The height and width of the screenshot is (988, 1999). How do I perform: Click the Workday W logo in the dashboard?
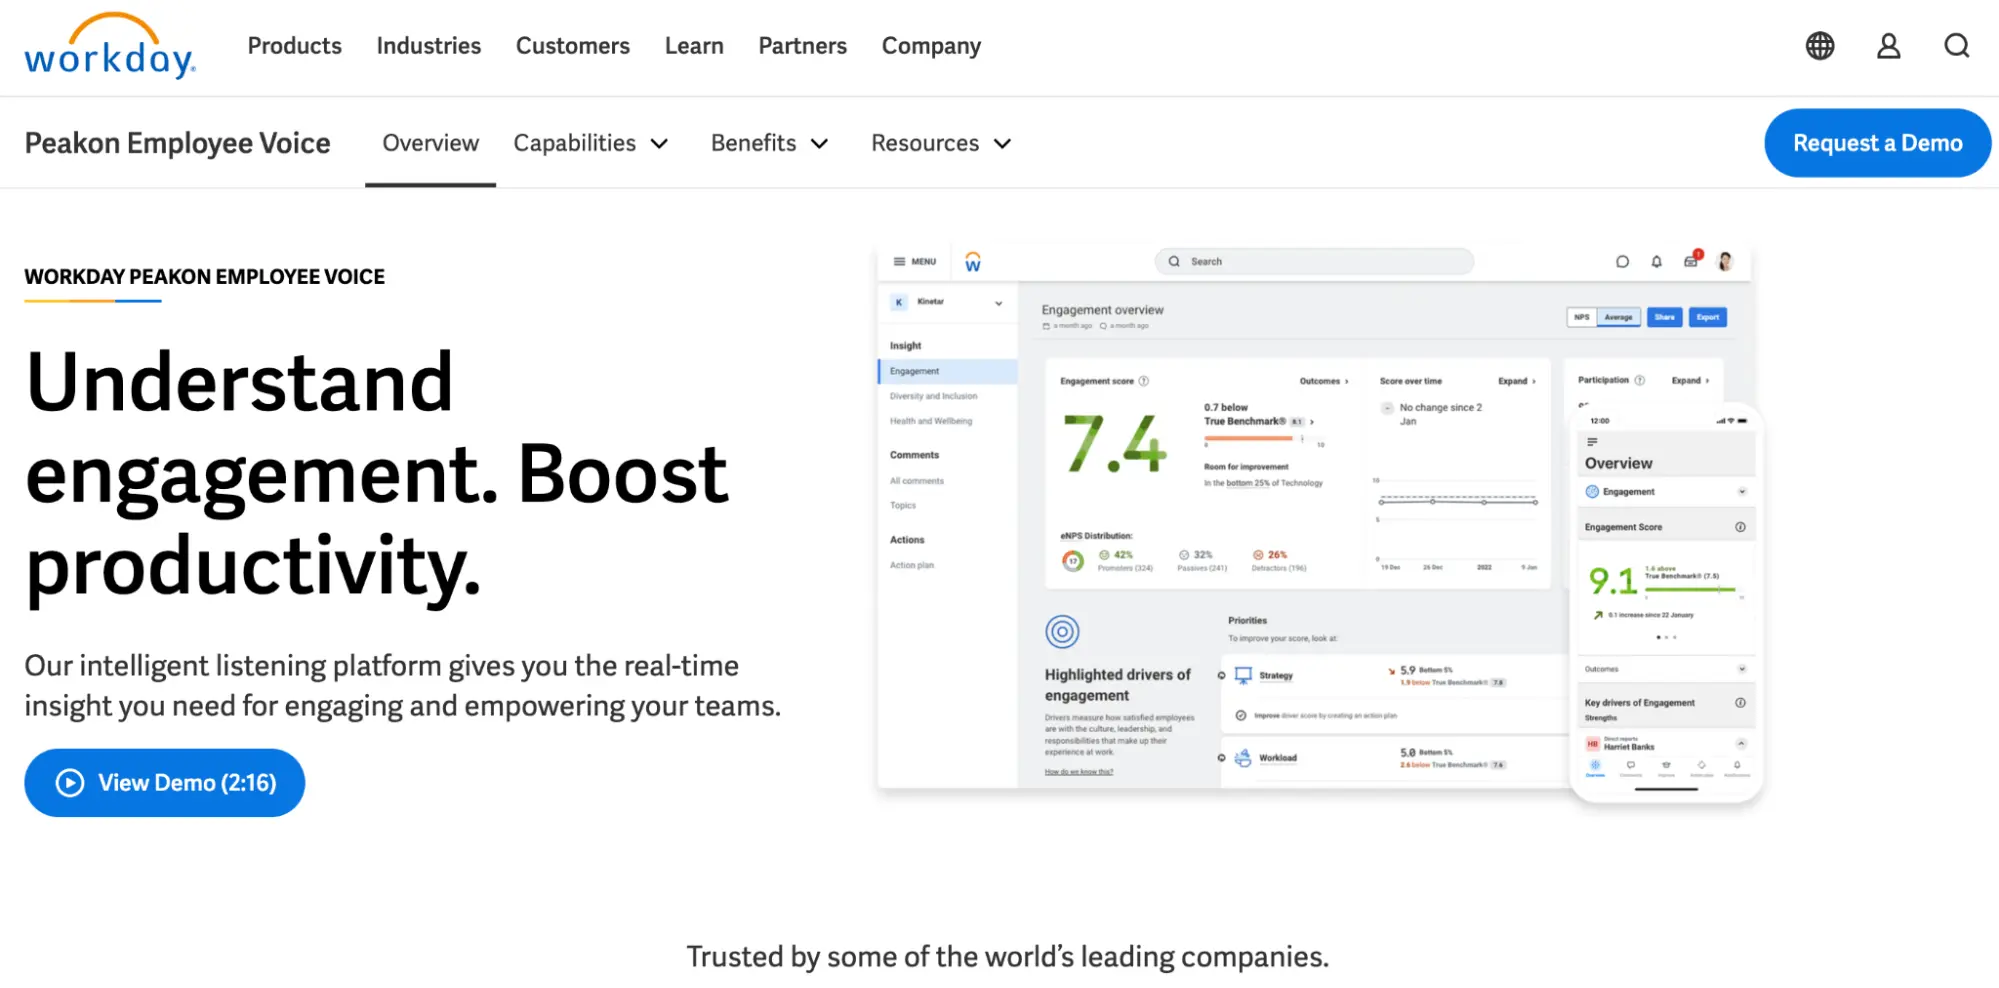click(972, 261)
